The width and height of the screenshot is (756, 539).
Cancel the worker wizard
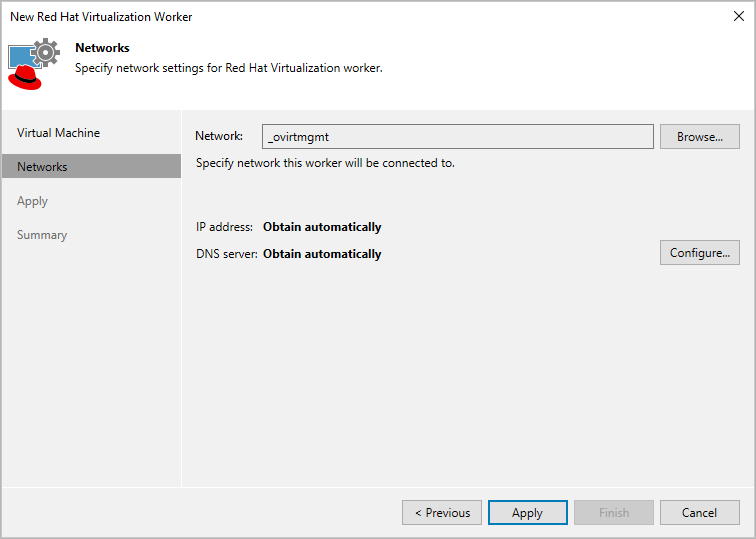(x=700, y=512)
